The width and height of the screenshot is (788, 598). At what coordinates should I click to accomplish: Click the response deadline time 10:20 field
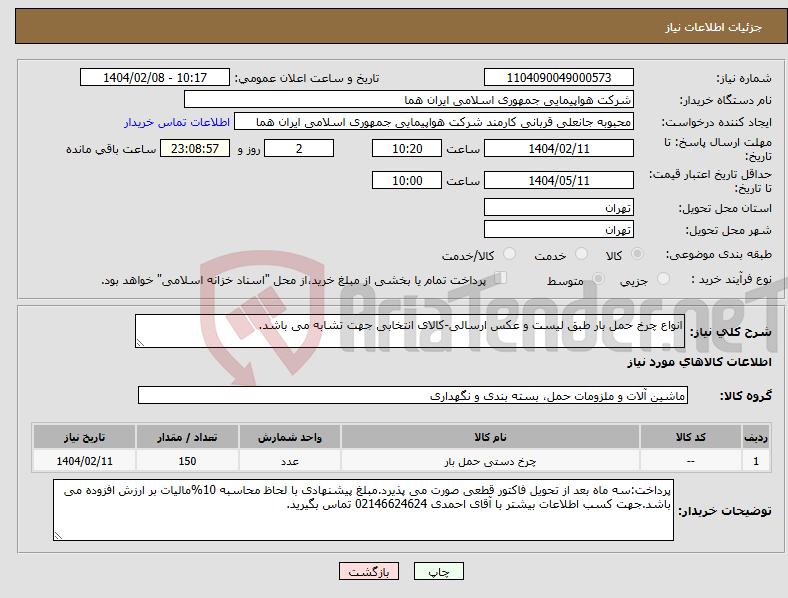(407, 148)
